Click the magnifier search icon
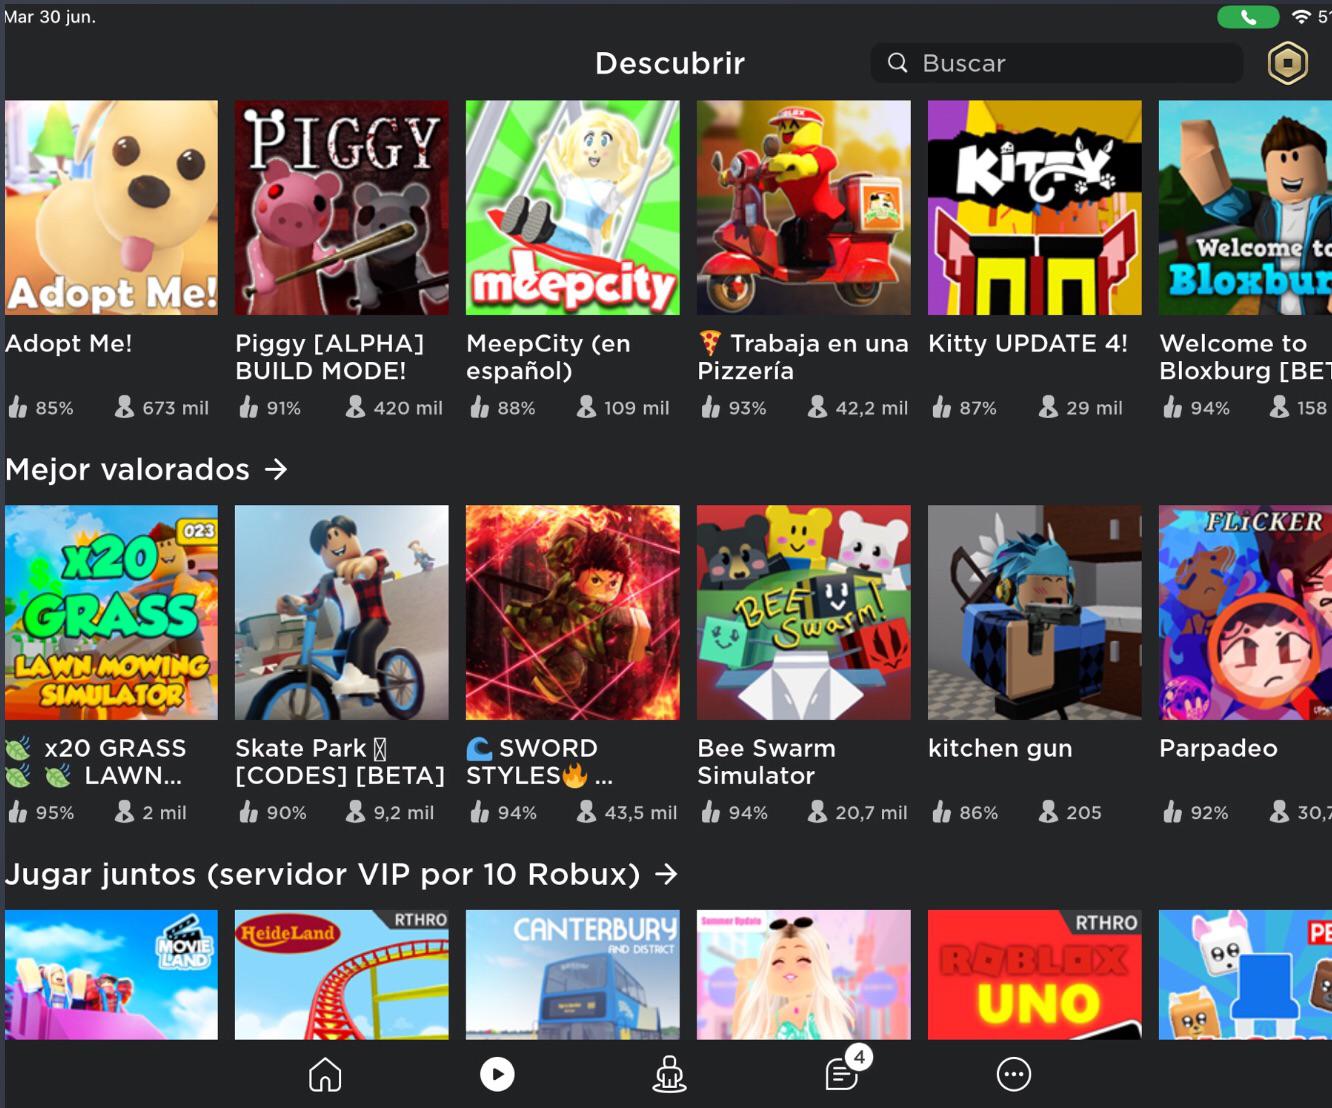 pos(897,63)
